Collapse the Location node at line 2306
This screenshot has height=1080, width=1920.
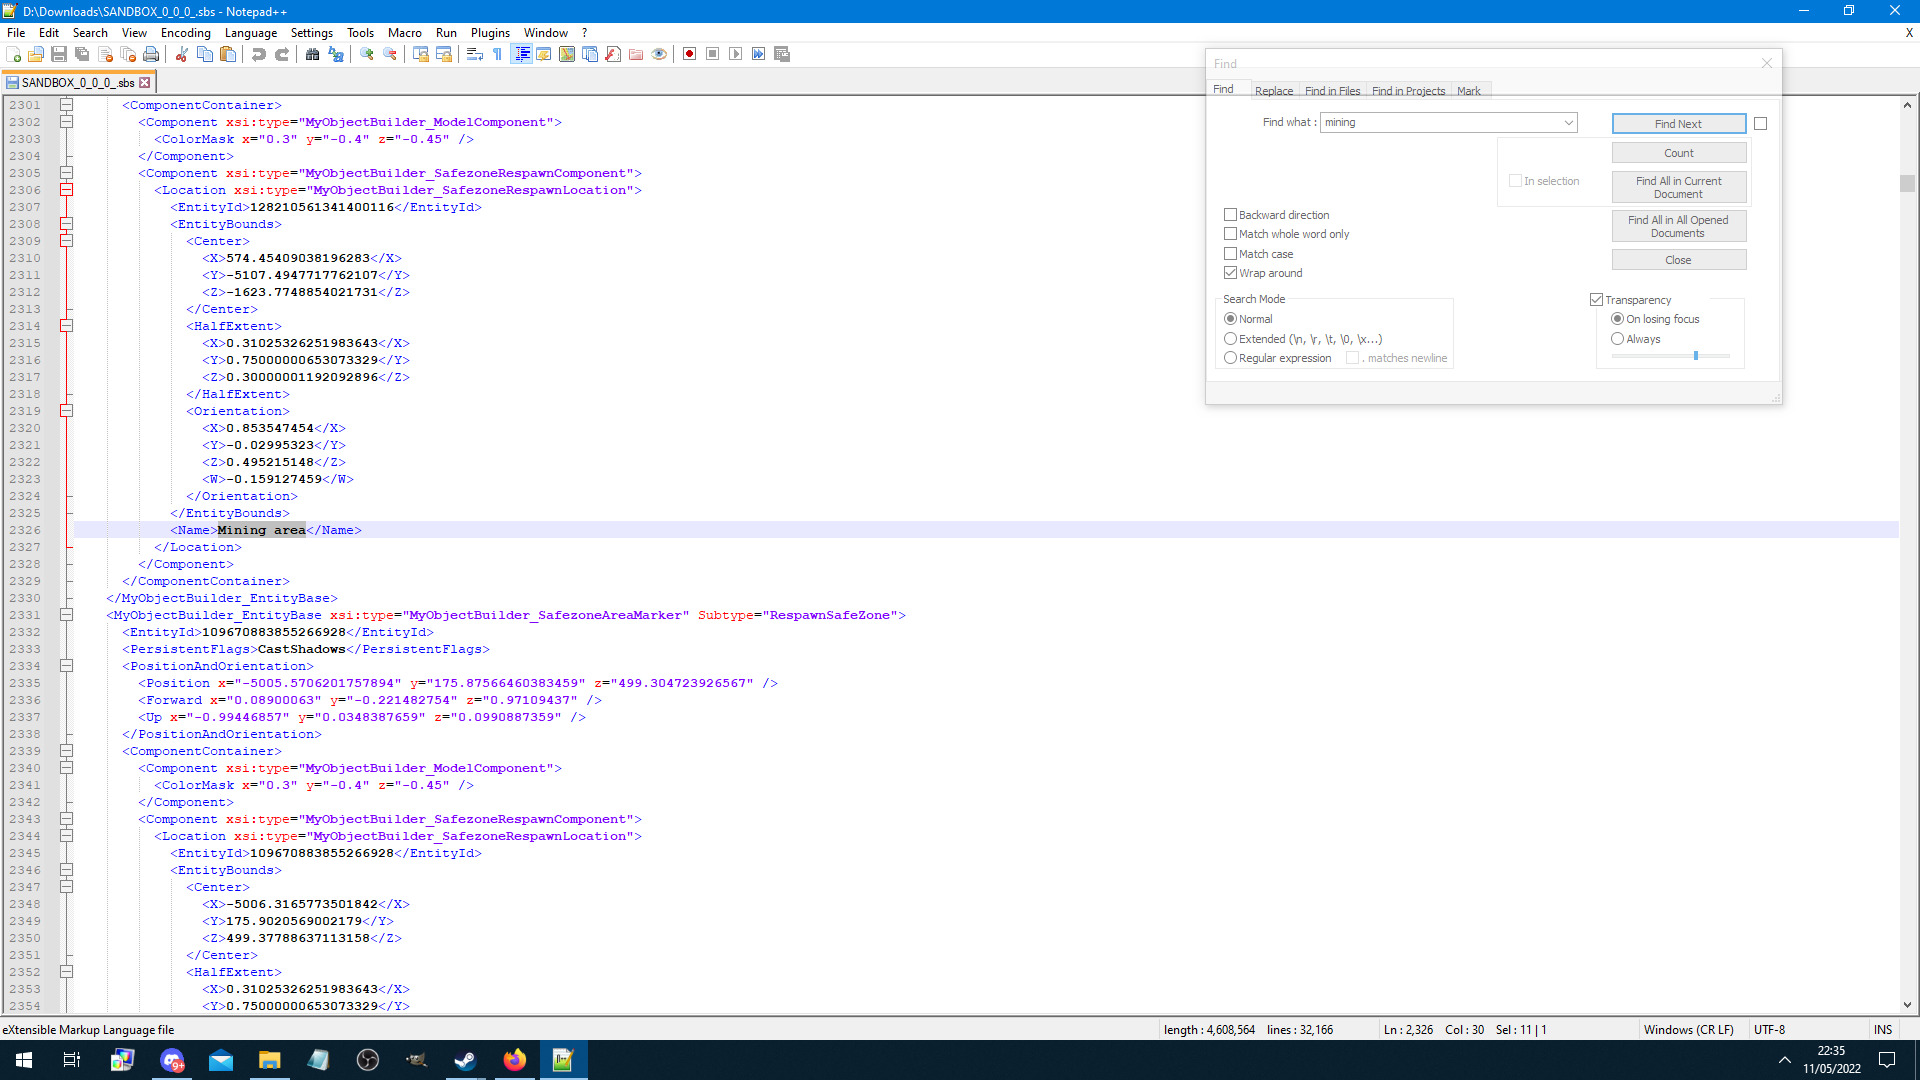[x=67, y=190]
